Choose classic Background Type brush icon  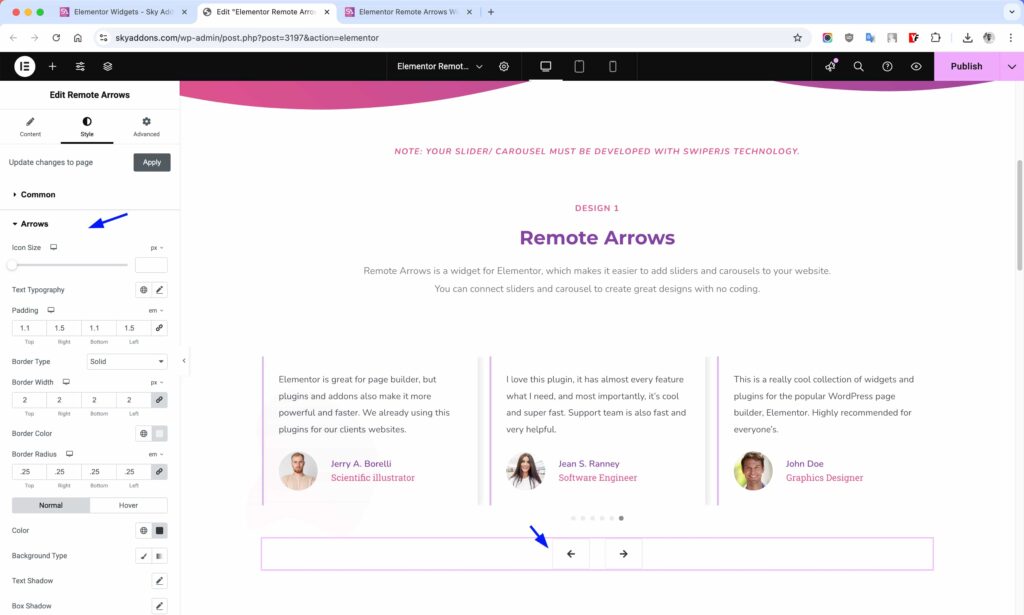(144, 556)
